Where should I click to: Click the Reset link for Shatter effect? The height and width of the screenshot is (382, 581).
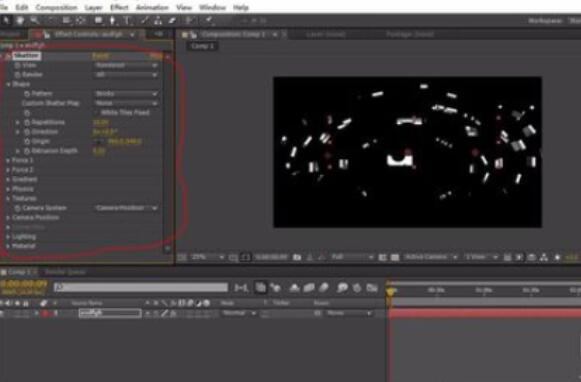100,56
